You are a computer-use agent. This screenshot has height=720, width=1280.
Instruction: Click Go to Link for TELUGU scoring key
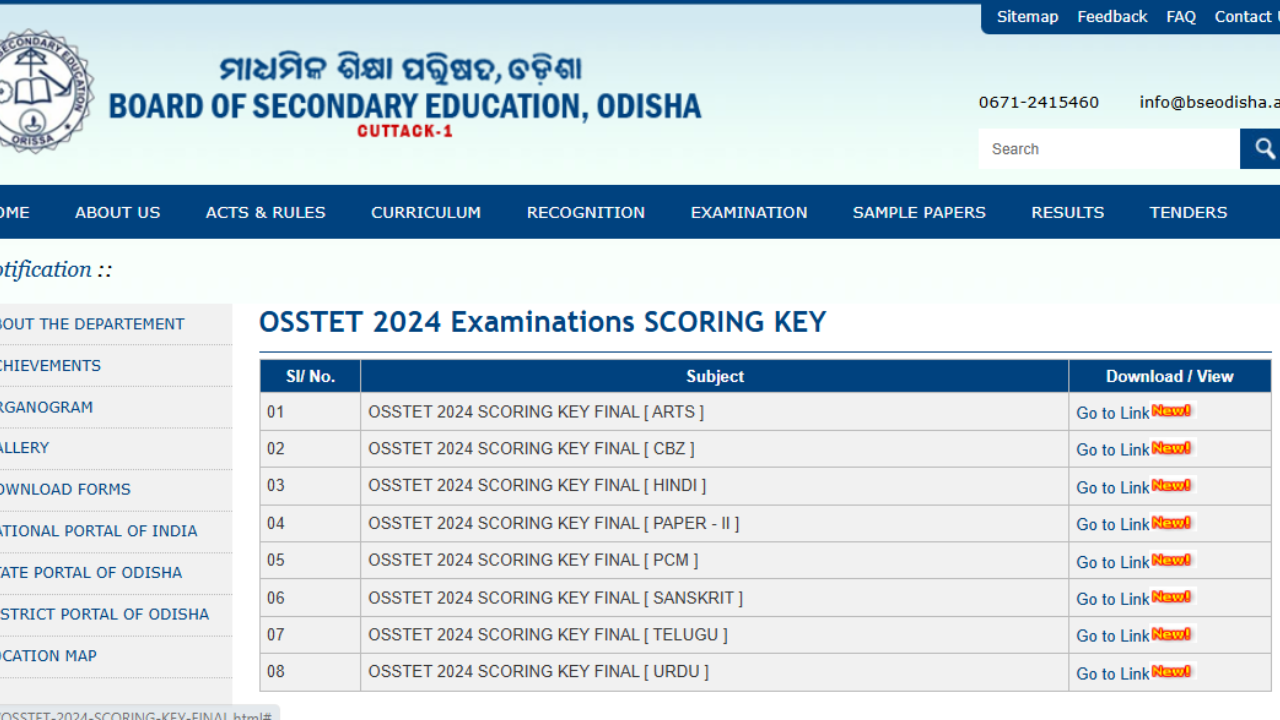point(1112,636)
